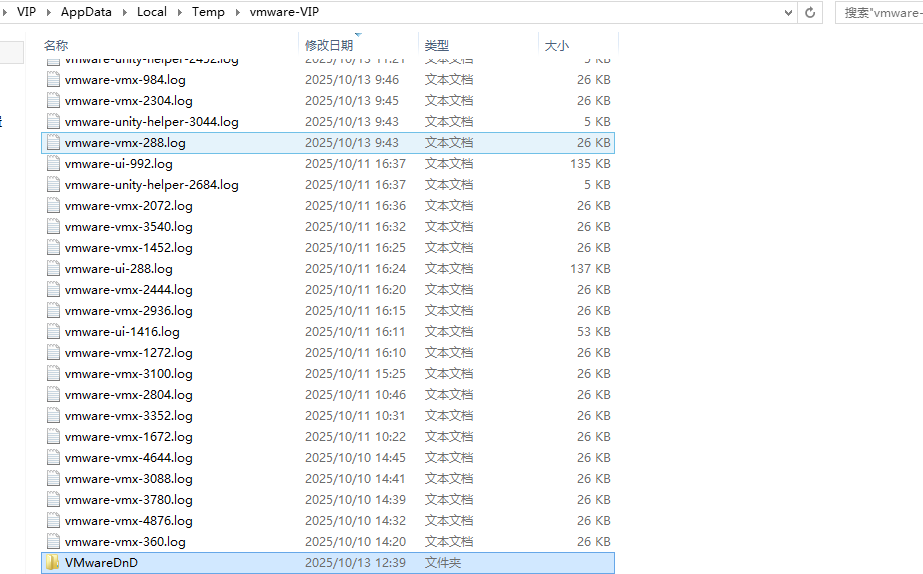923x574 pixels.
Task: Expand the chevron between VIP and AppData
Action: point(48,12)
